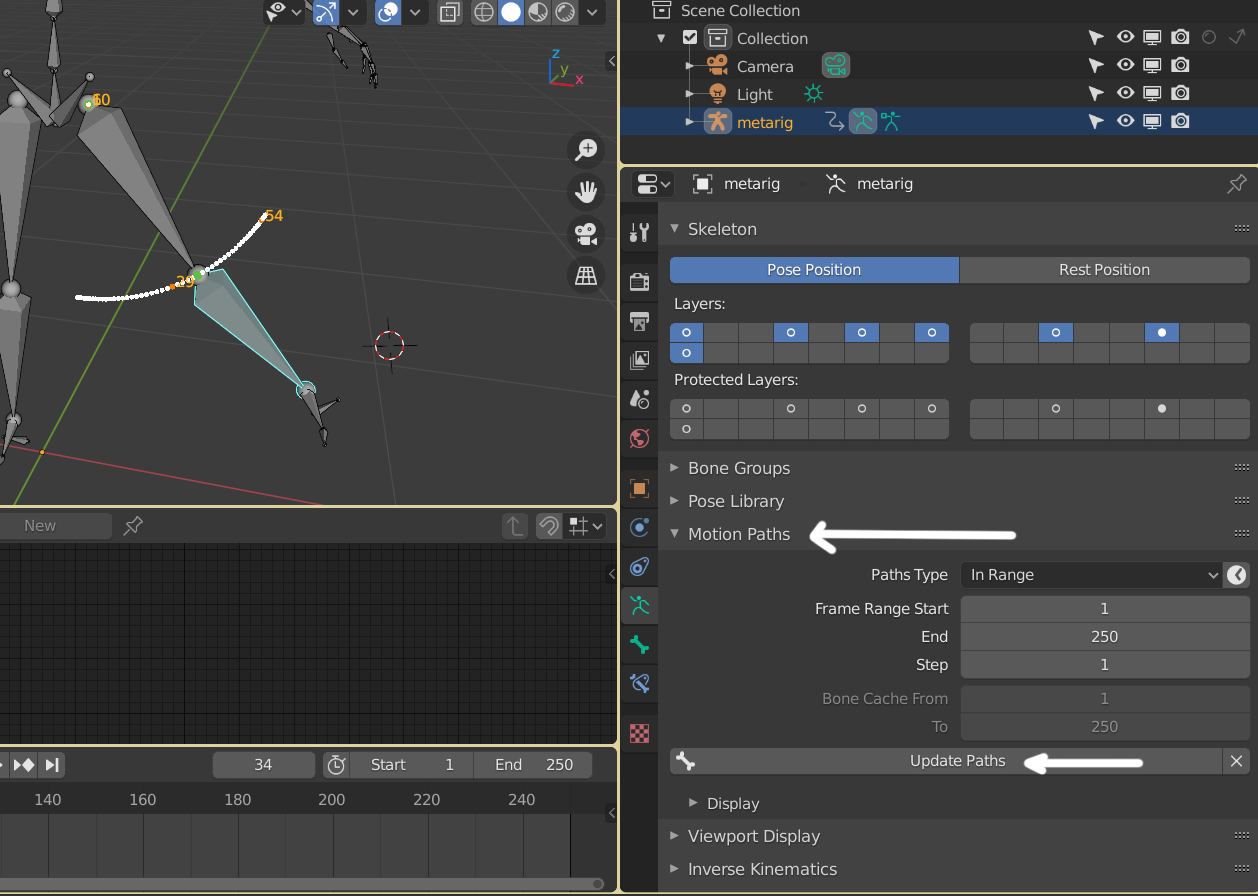
Task: Open the properties editor type dropdown
Action: [x=654, y=184]
